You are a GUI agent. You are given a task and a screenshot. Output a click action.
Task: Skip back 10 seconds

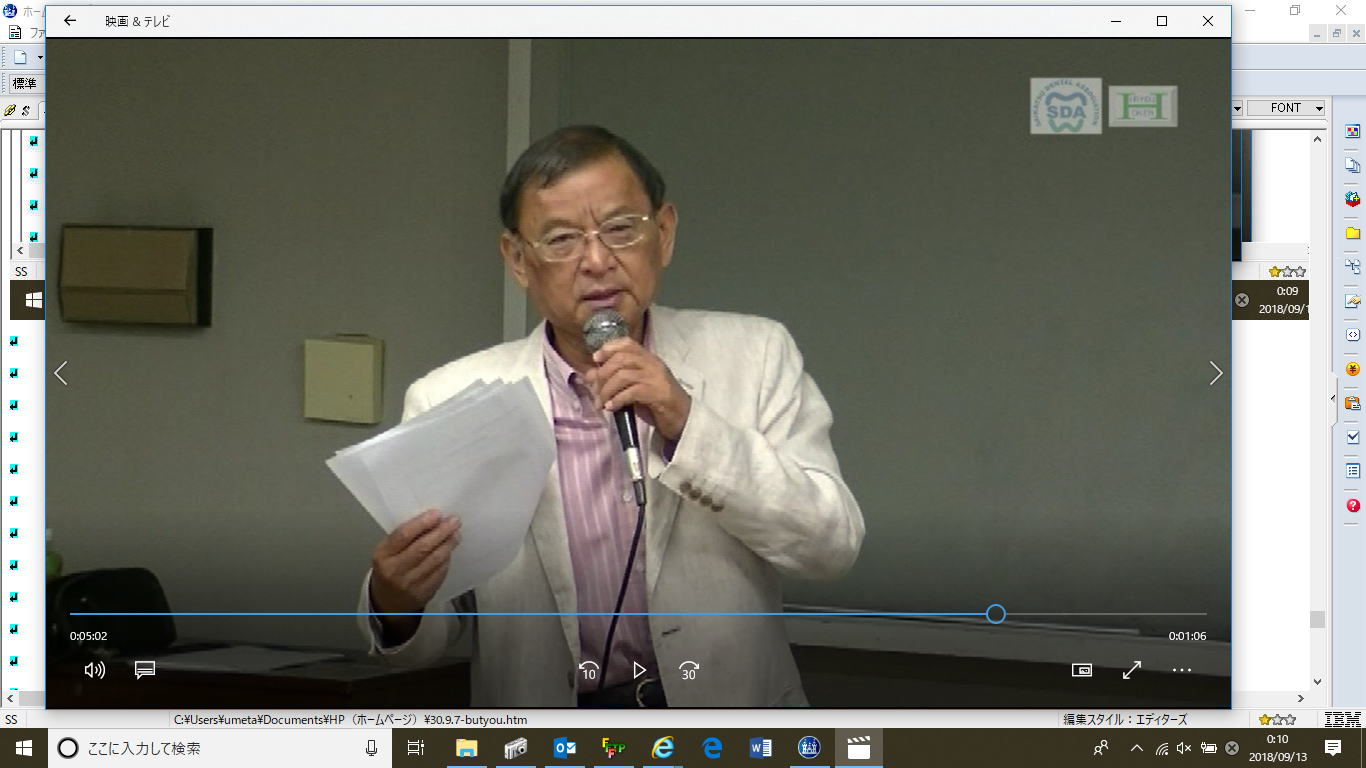[589, 671]
